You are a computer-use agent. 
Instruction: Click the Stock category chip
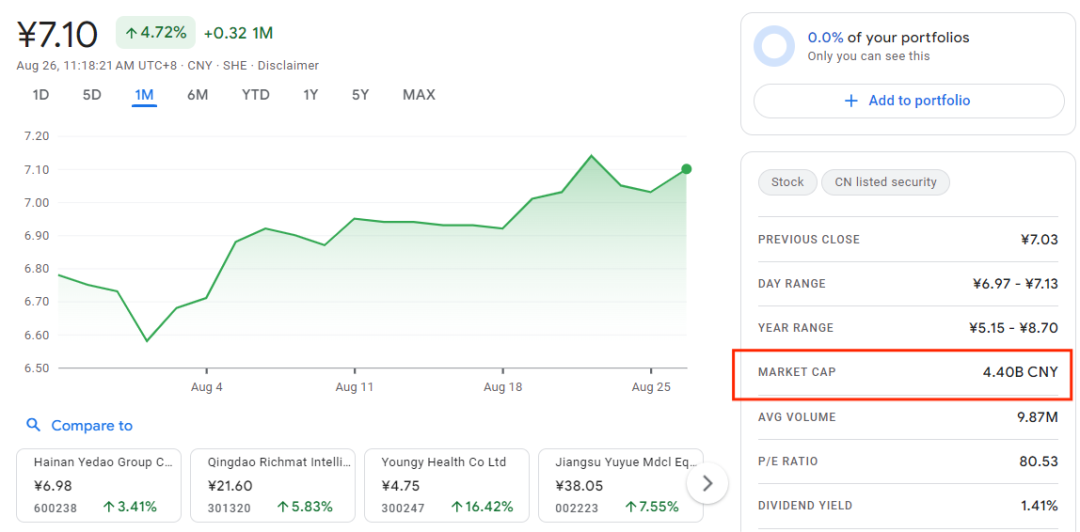787,182
